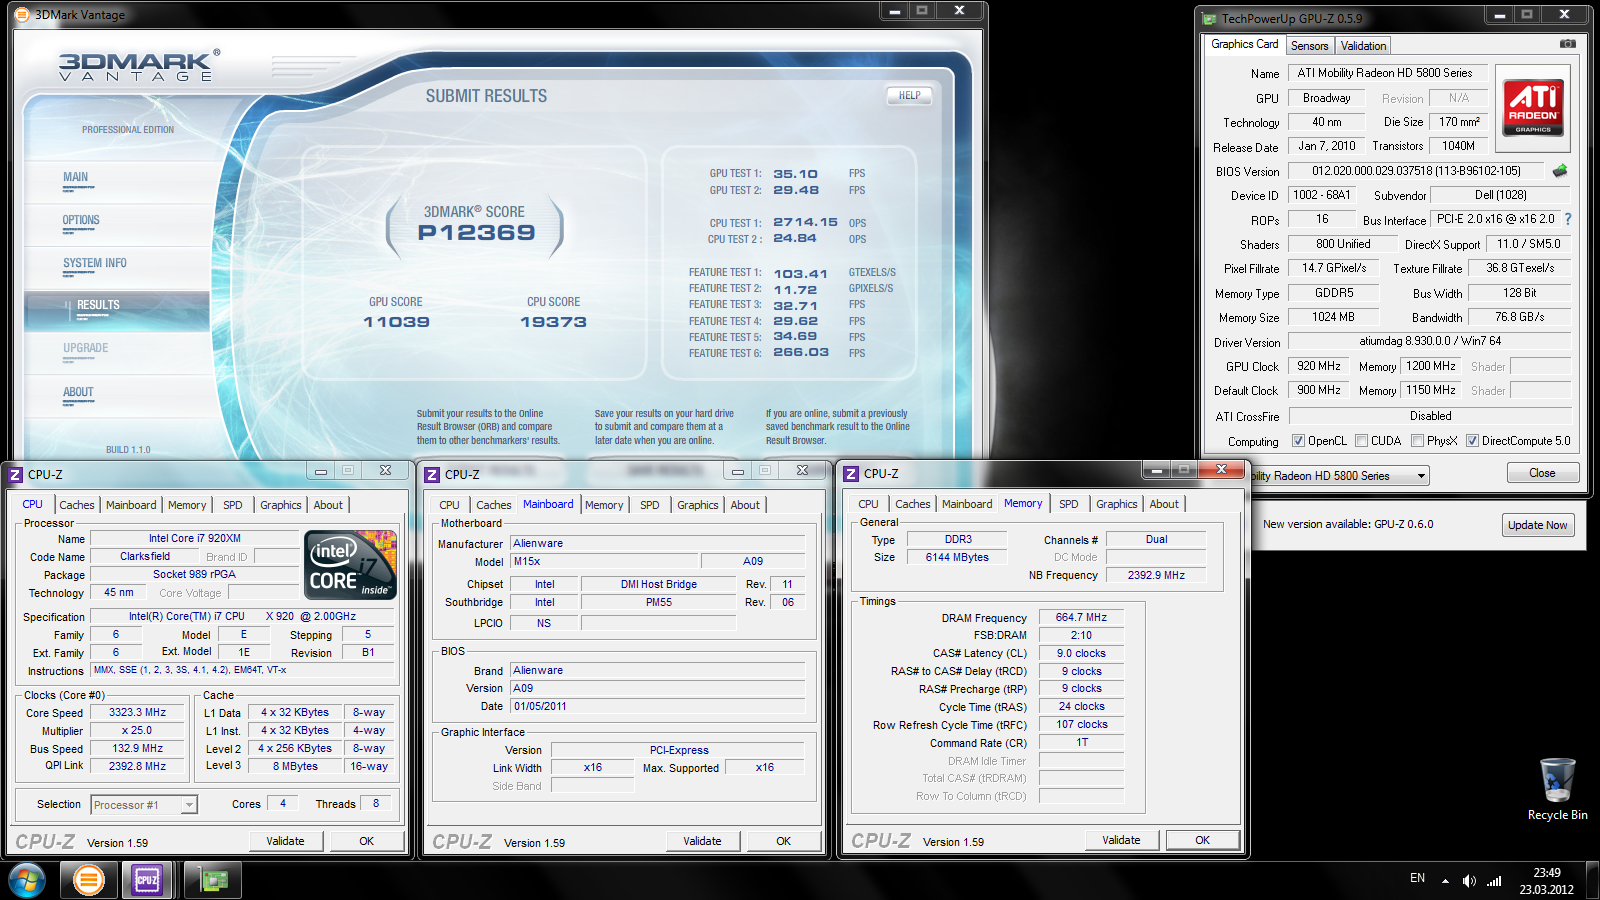This screenshot has height=900, width=1600.
Task: Toggle the DirectCompute 5.0 checkbox
Action: coord(1472,441)
